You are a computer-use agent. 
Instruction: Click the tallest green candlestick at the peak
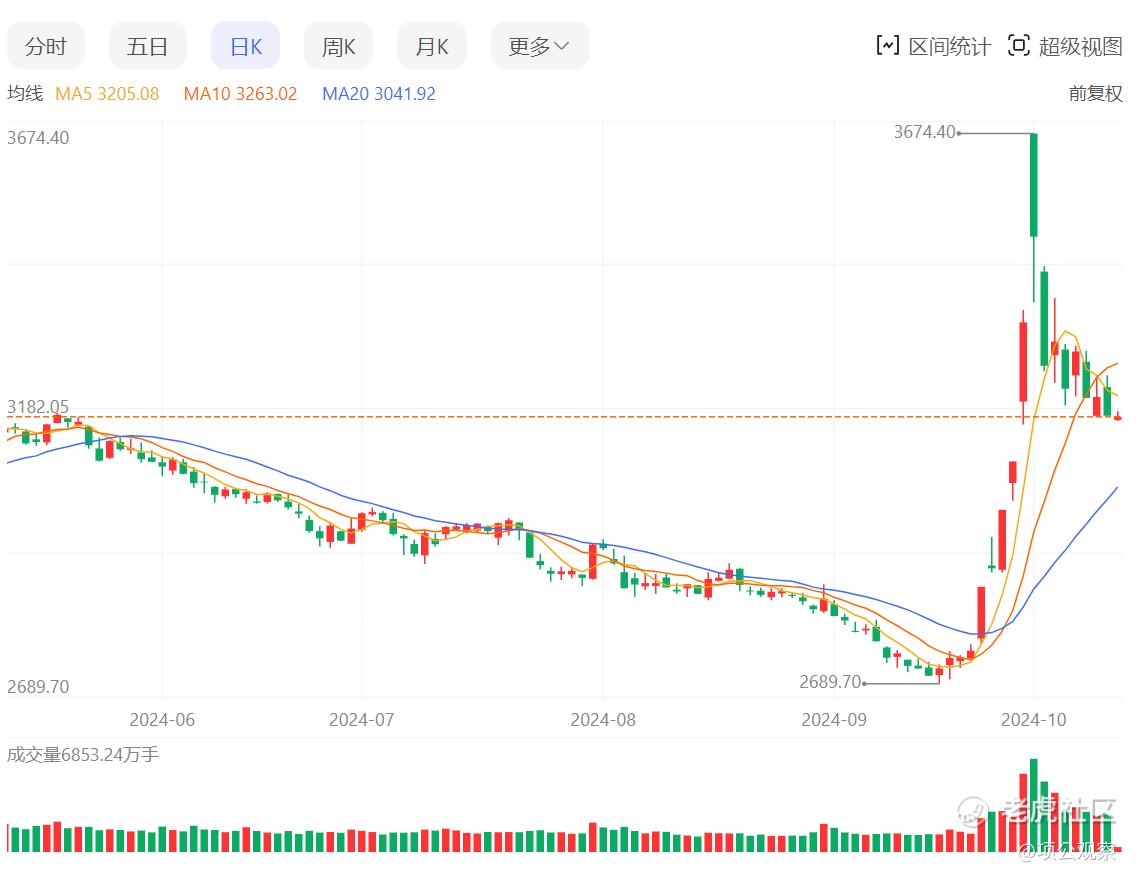pos(1033,185)
